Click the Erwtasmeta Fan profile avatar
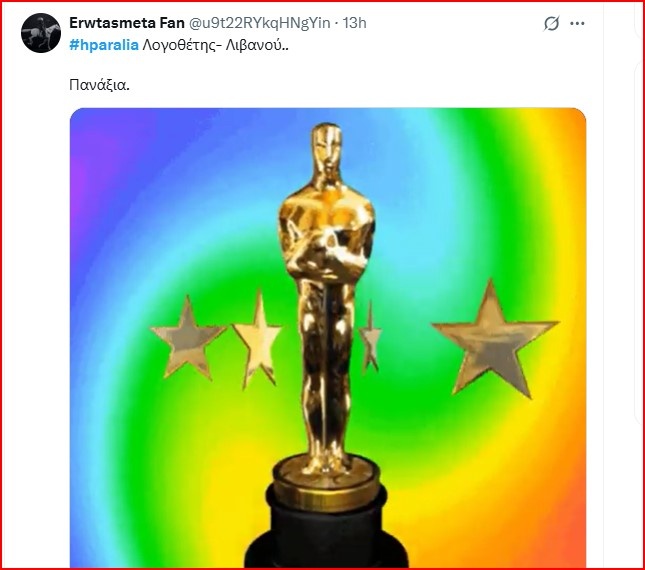Image resolution: width=645 pixels, height=570 pixels. click(x=41, y=33)
